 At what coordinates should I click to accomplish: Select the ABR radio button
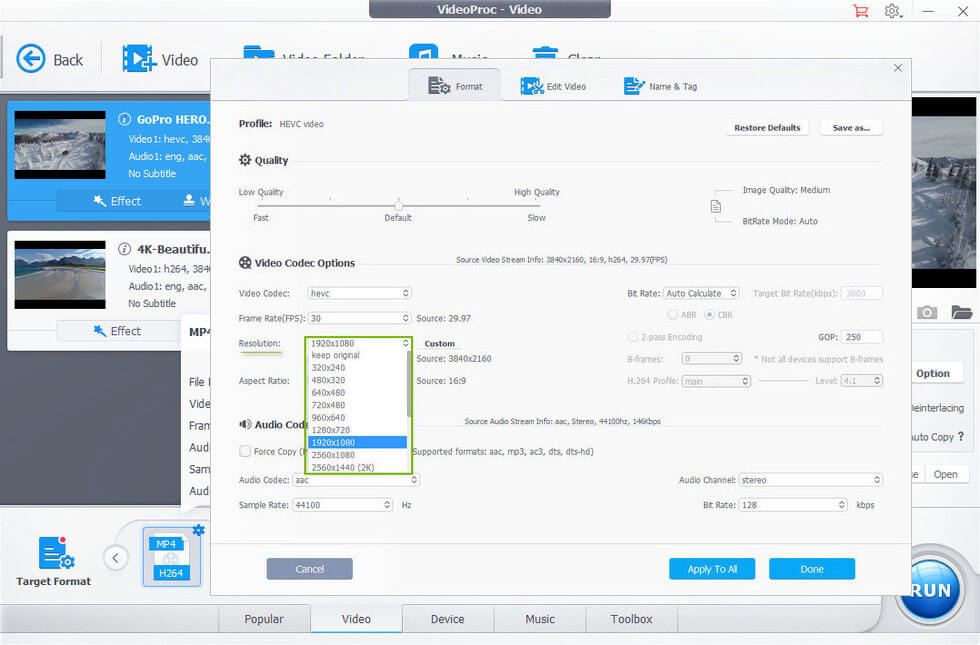[x=672, y=314]
